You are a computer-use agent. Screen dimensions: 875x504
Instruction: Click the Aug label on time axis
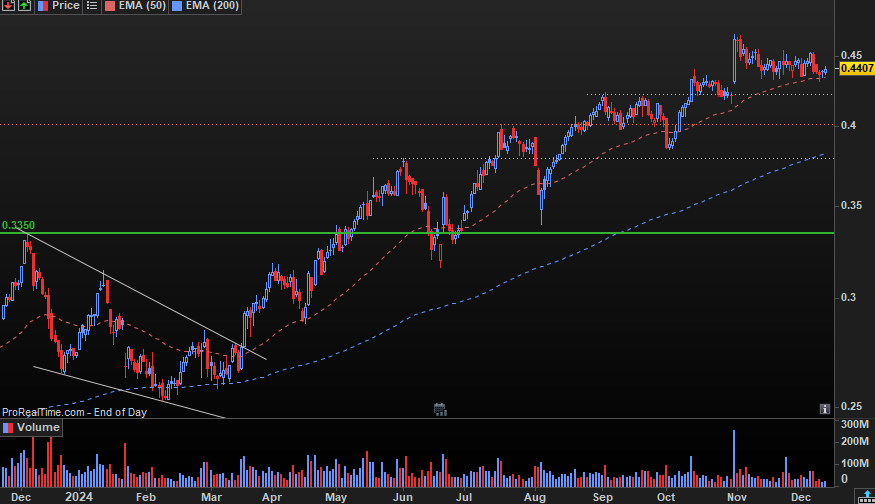535,497
